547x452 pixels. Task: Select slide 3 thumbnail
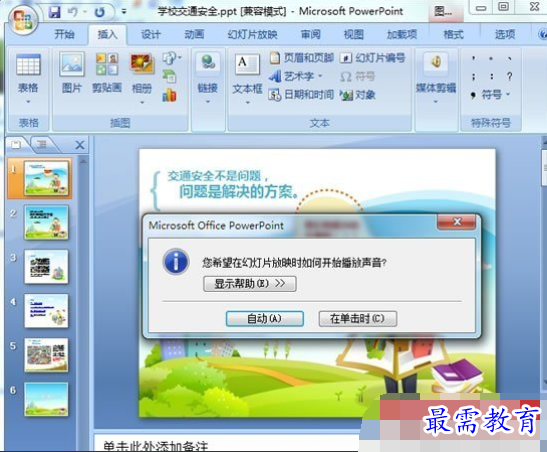click(46, 266)
